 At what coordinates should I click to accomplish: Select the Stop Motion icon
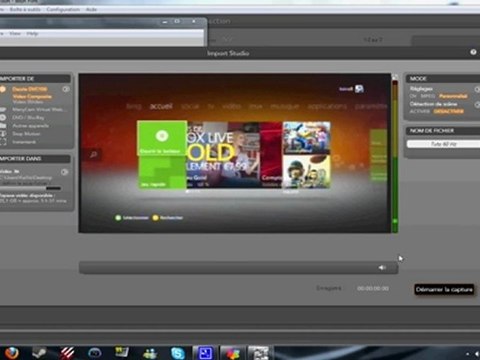(3, 134)
